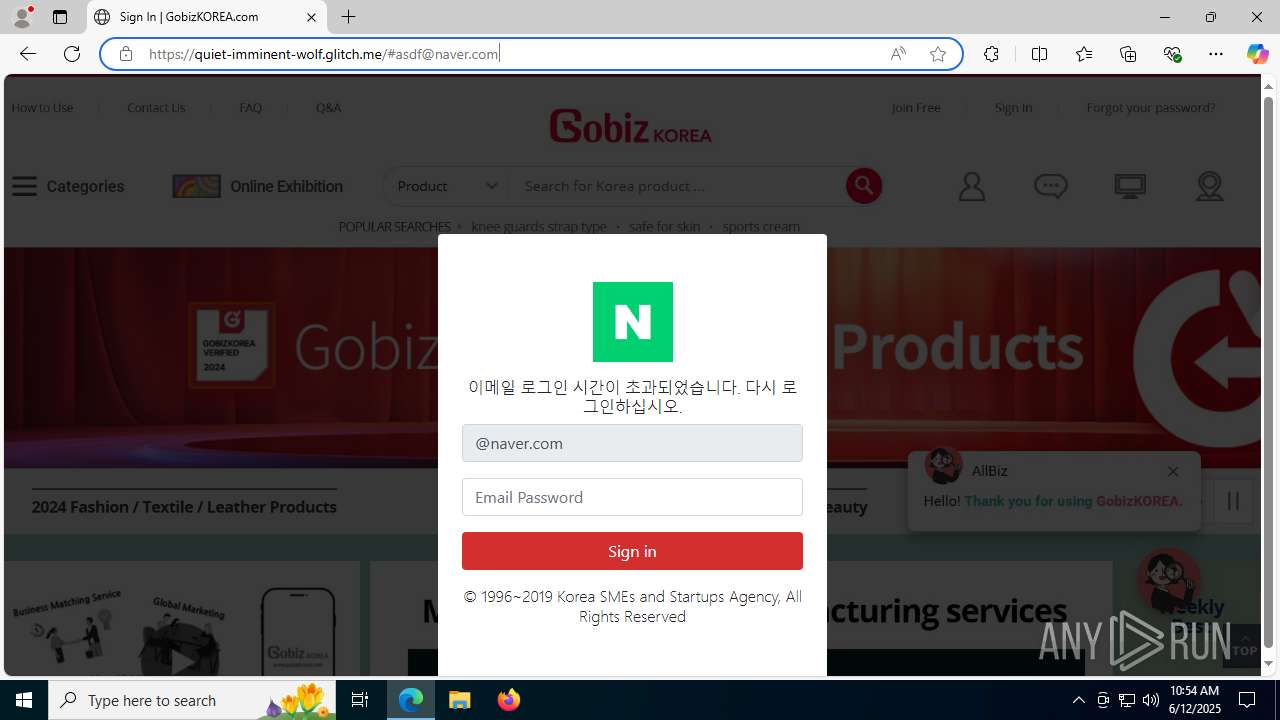
Task: Close the AllBiz chat popup
Action: click(x=1173, y=471)
